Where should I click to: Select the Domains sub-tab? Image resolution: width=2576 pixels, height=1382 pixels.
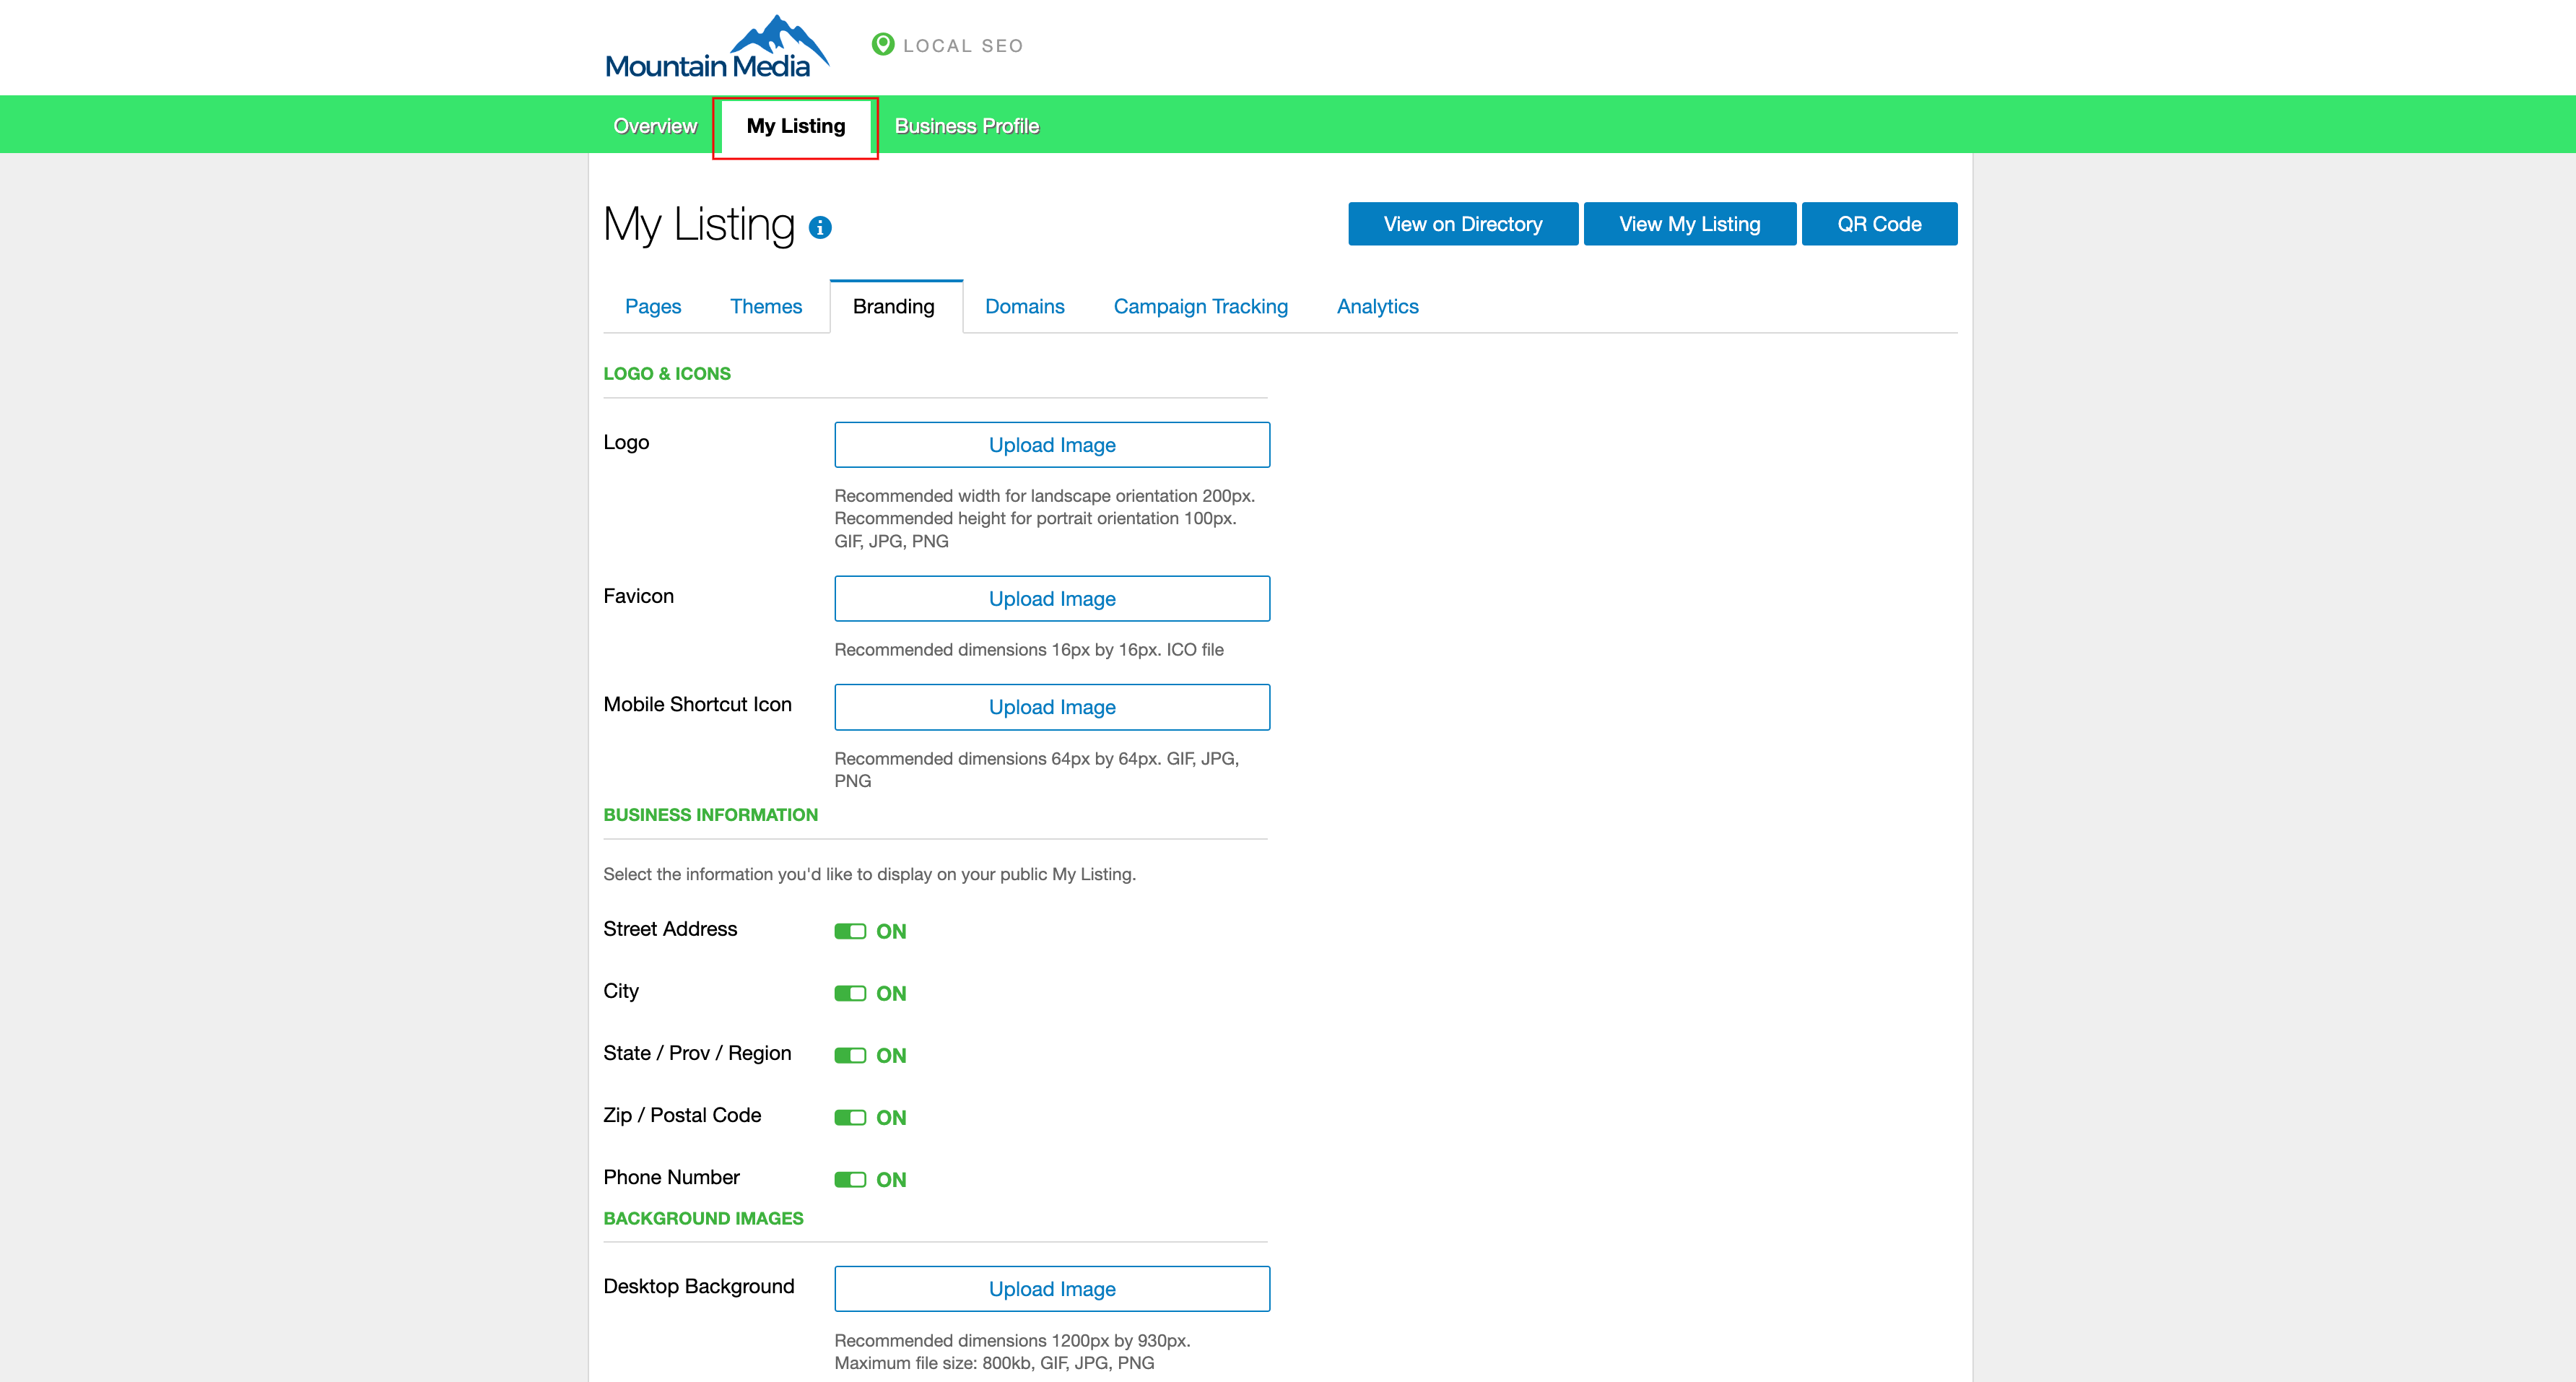(1024, 306)
